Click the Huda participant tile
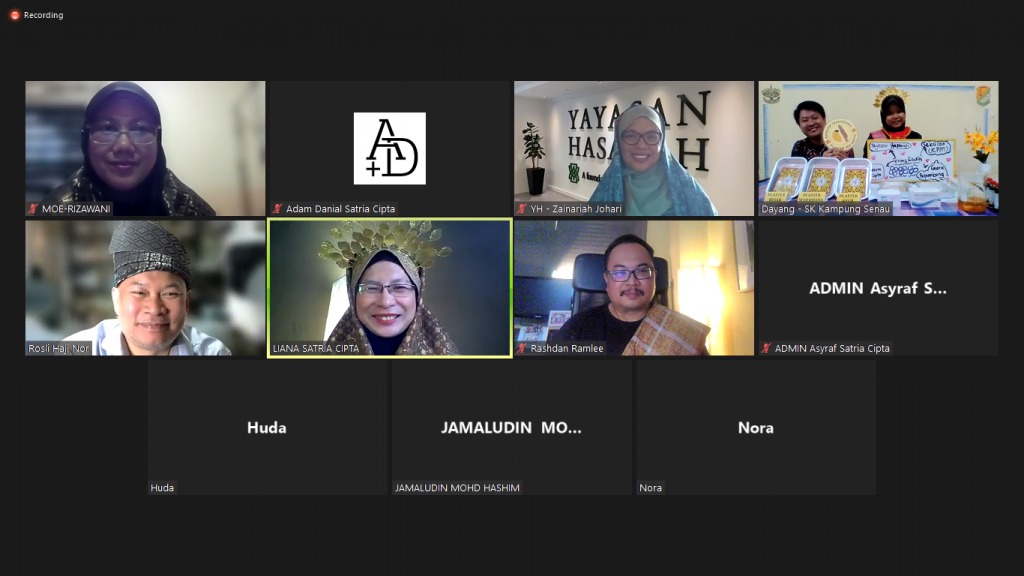1024x576 pixels. [x=267, y=427]
